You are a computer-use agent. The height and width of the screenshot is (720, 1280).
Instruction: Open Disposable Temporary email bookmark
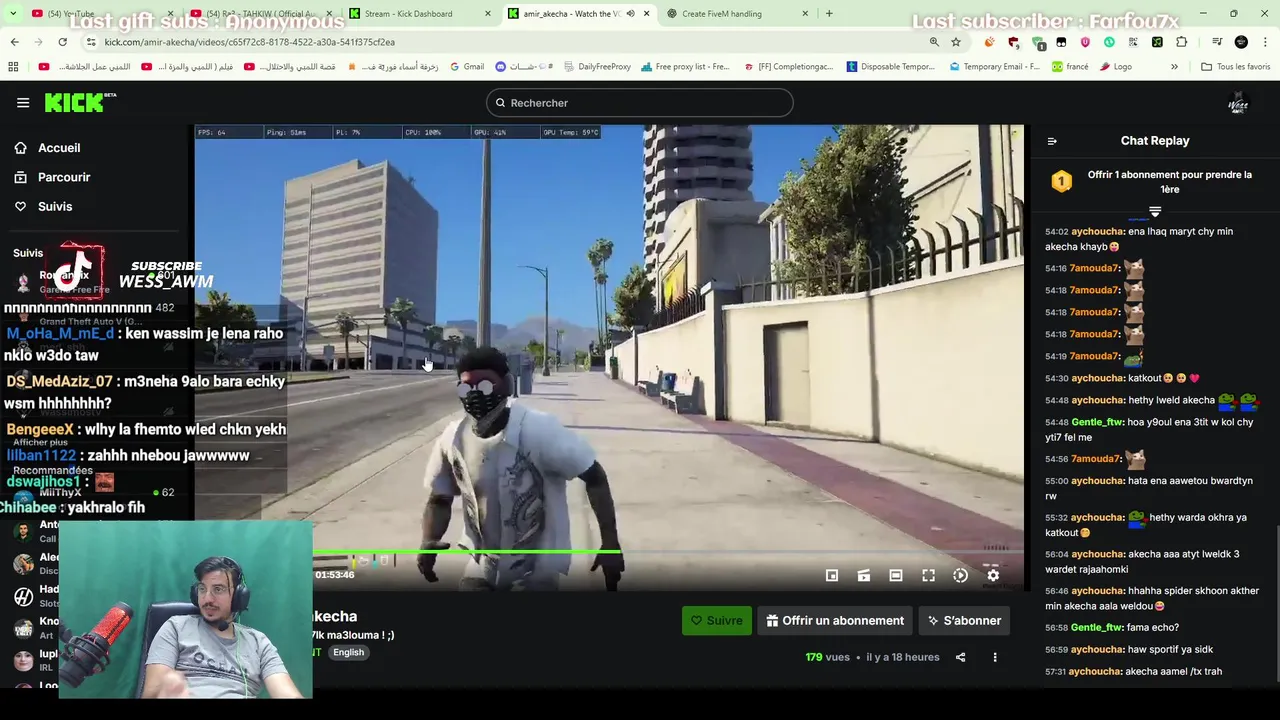point(890,67)
